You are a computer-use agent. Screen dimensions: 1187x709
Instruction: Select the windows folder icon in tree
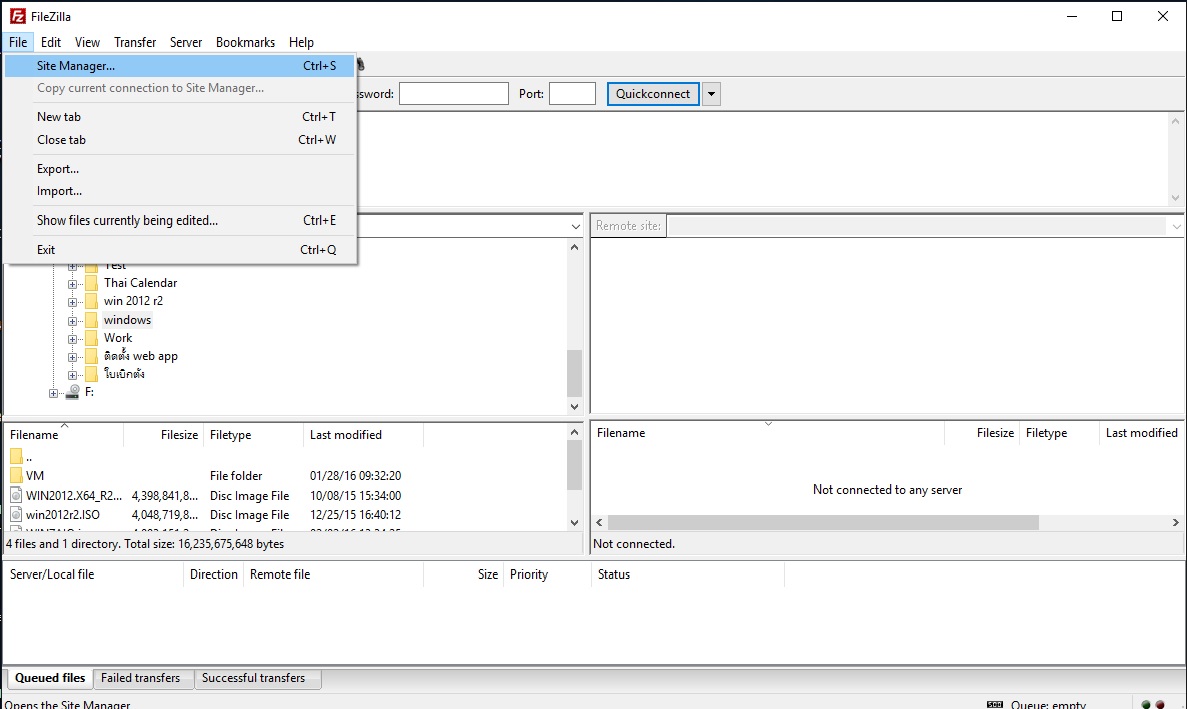click(x=92, y=320)
